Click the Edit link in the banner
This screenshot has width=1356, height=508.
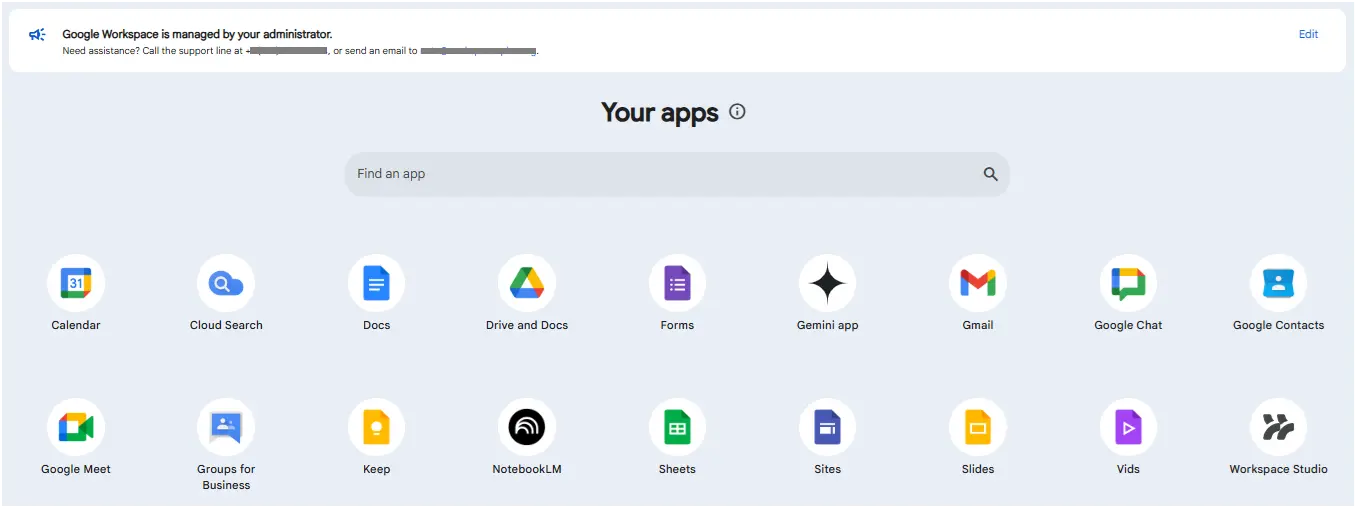(x=1308, y=34)
